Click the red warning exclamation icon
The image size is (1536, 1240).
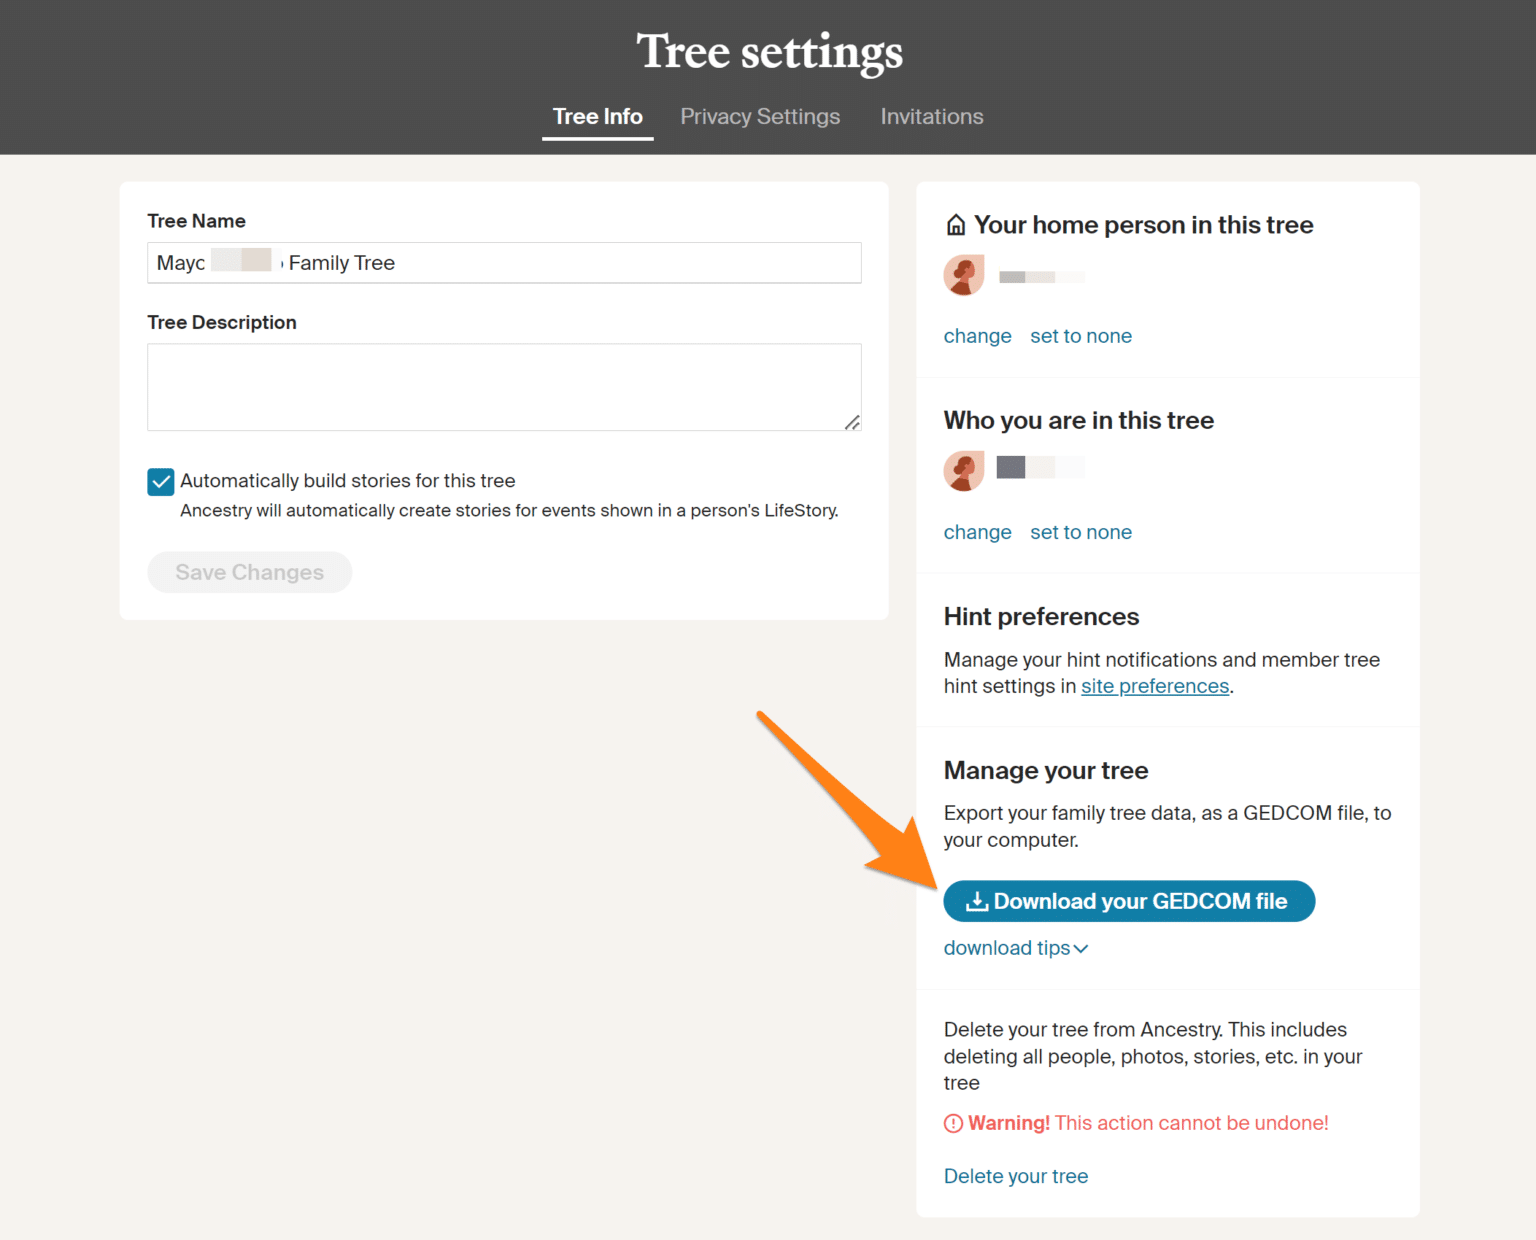pyautogui.click(x=953, y=1123)
